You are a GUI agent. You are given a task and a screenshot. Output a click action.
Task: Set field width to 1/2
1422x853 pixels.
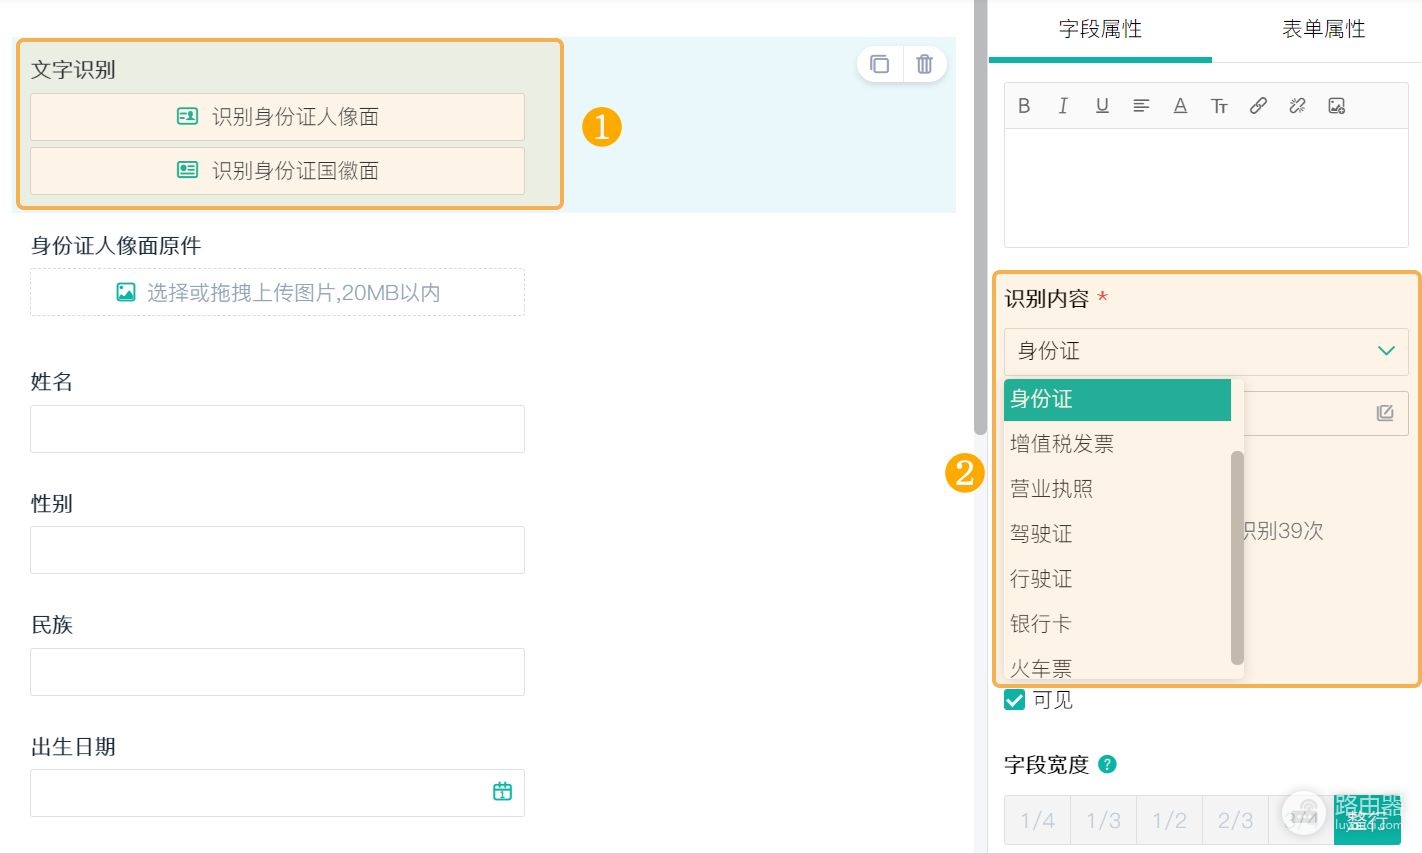pyautogui.click(x=1169, y=821)
